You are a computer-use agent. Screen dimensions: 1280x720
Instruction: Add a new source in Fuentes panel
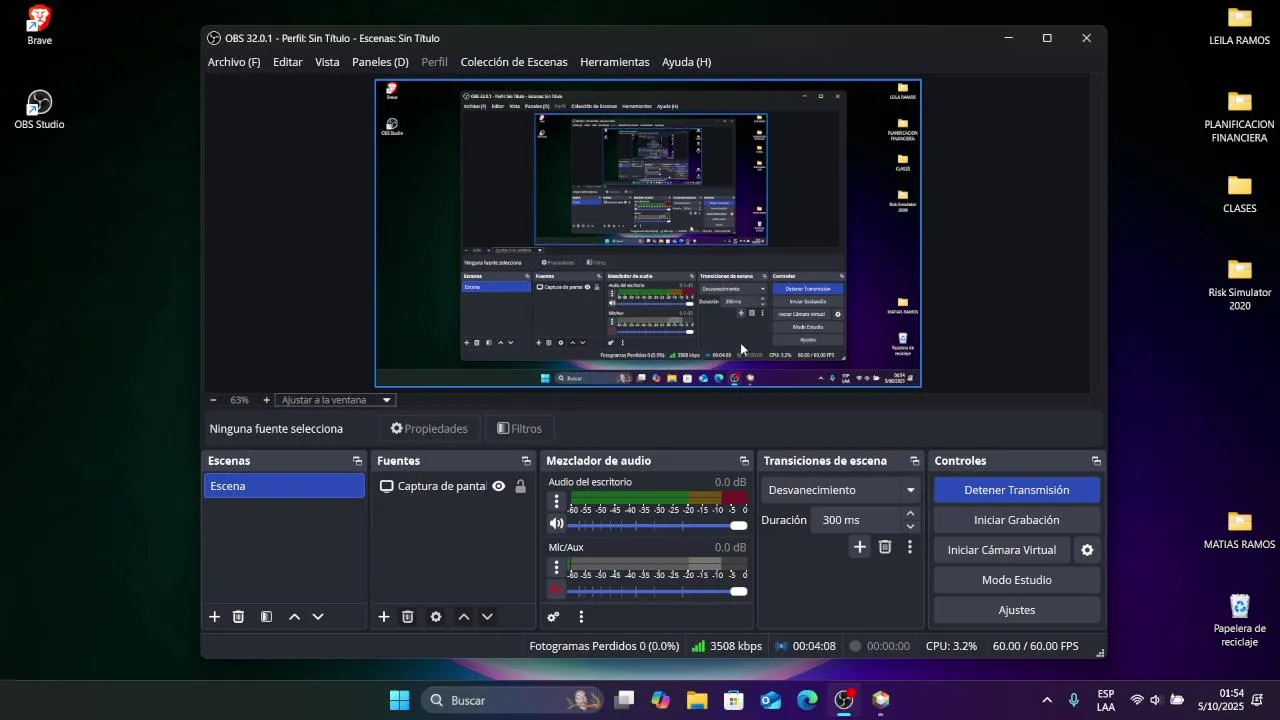(384, 617)
